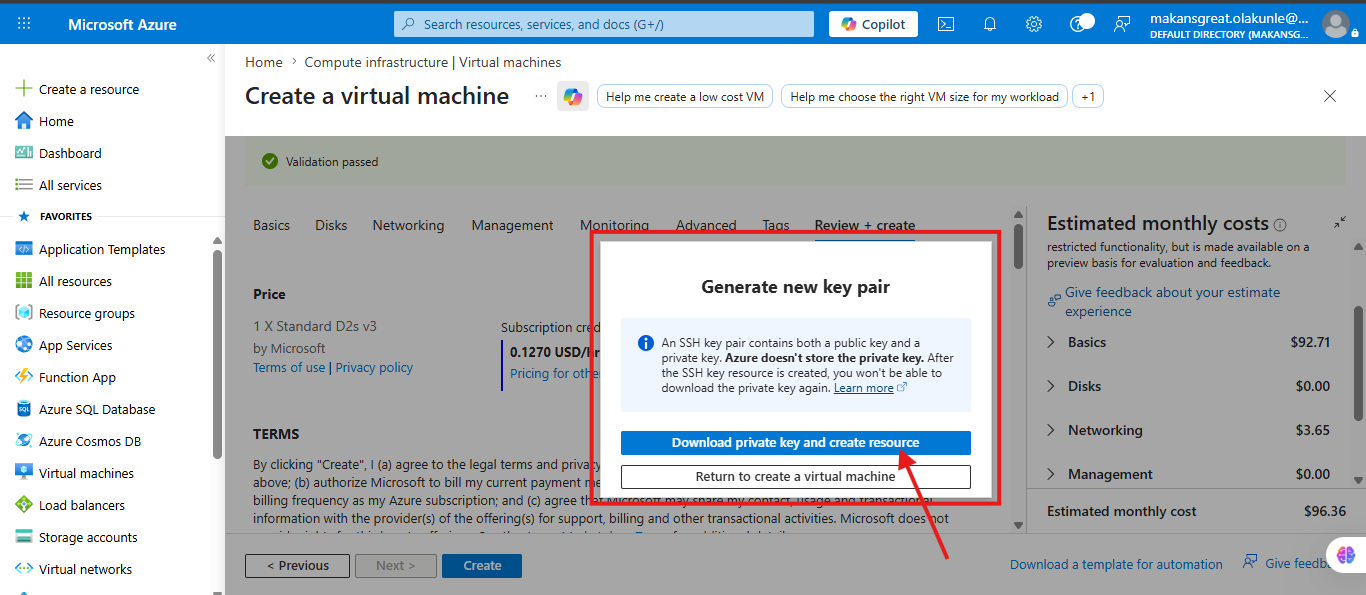This screenshot has height=595, width=1366.
Task: Click the Create button at bottom
Action: tap(482, 565)
